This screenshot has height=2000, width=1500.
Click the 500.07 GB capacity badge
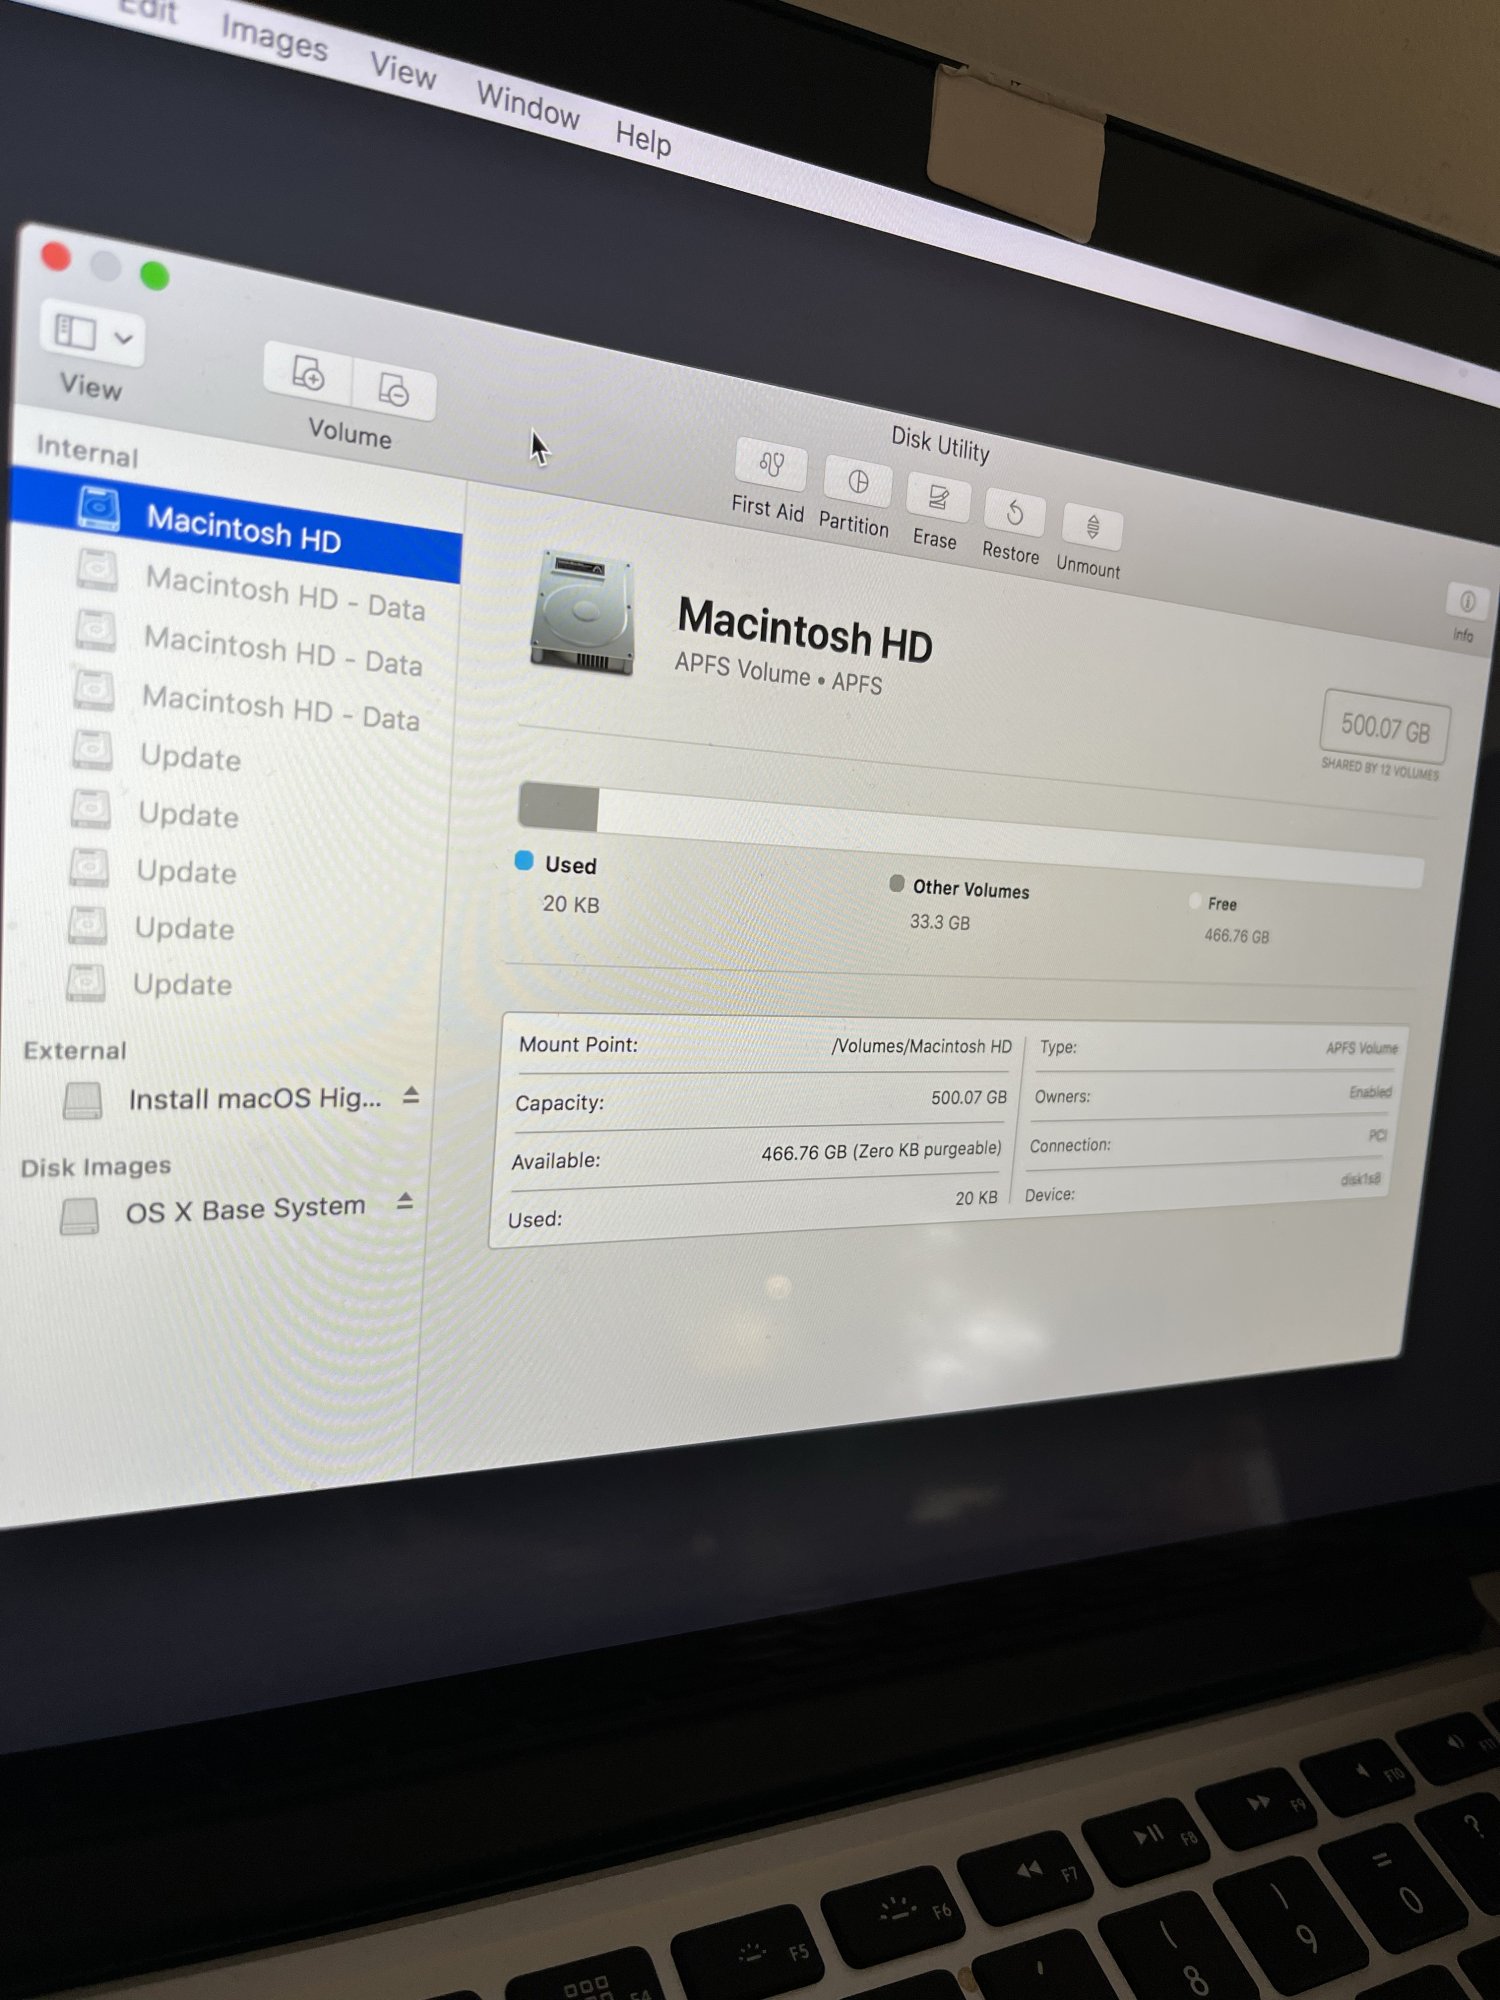tap(1385, 726)
